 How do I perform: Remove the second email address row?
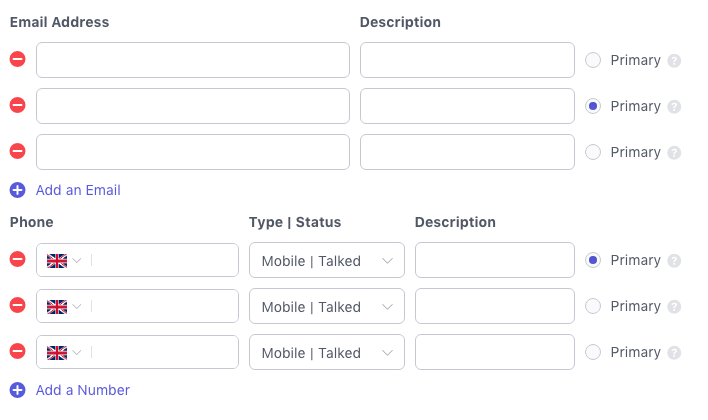tap(17, 106)
